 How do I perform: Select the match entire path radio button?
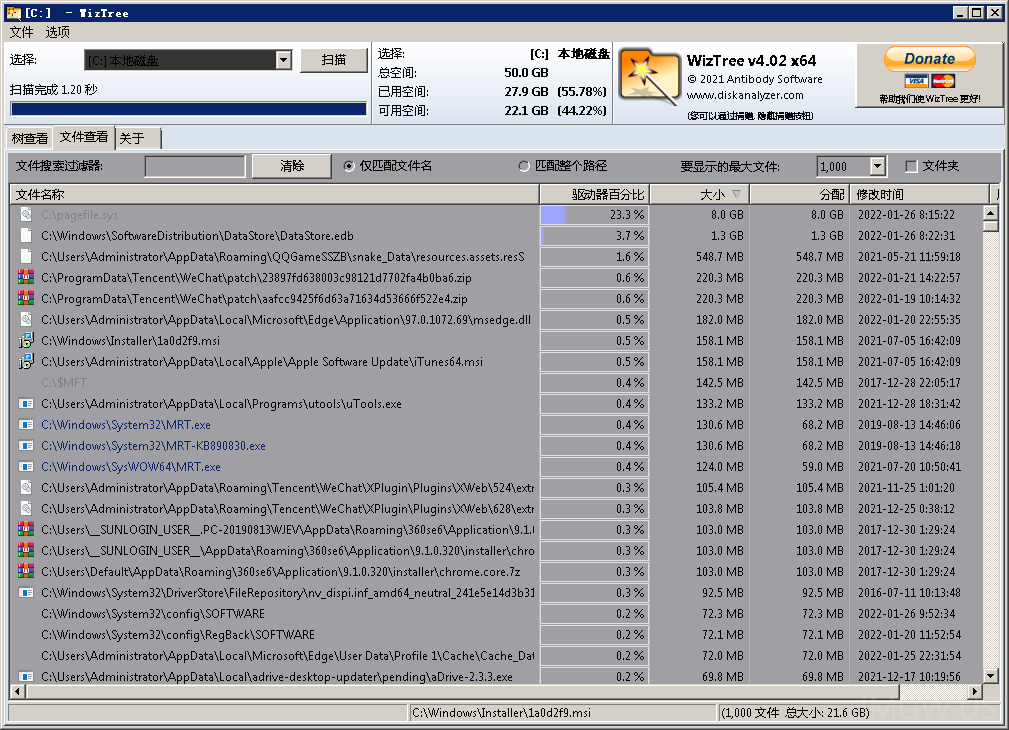click(524, 166)
